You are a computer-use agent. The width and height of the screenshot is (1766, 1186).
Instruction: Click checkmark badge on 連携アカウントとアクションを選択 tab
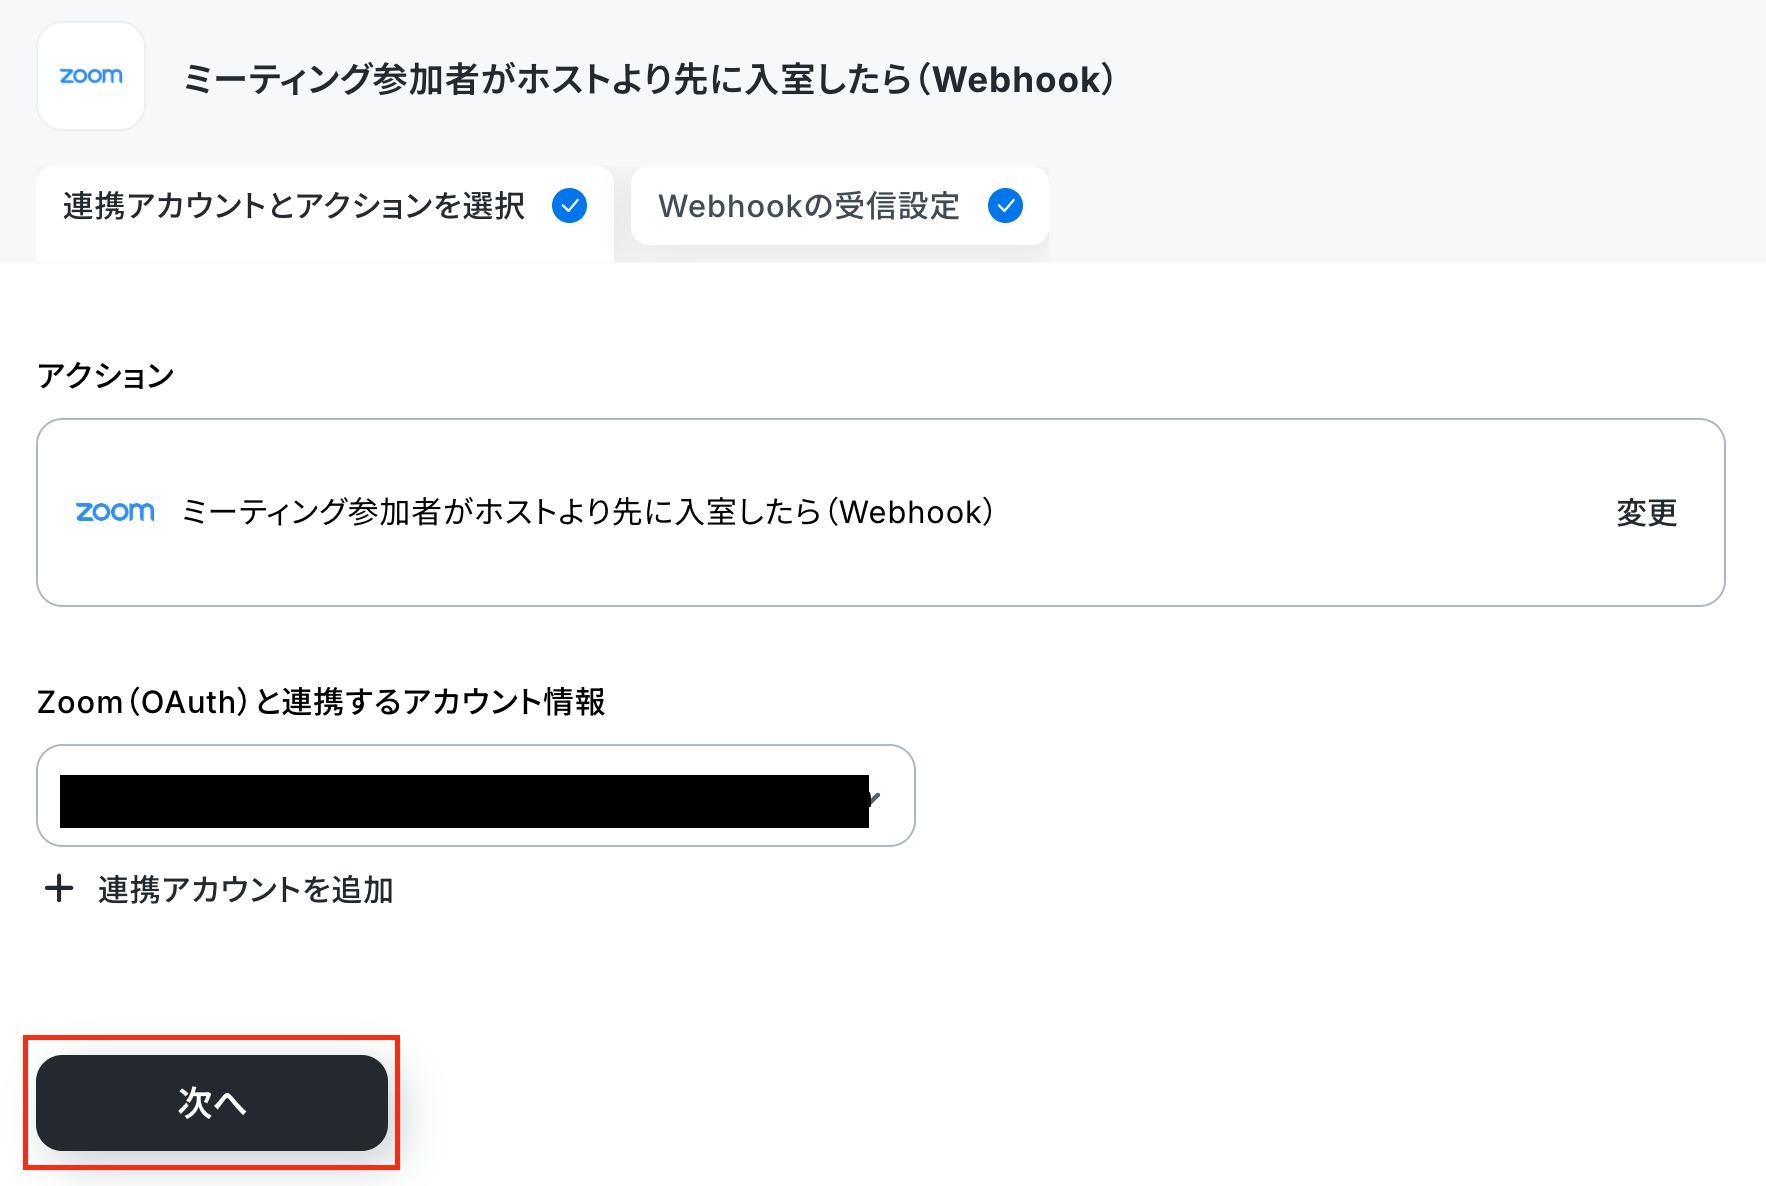tap(570, 206)
